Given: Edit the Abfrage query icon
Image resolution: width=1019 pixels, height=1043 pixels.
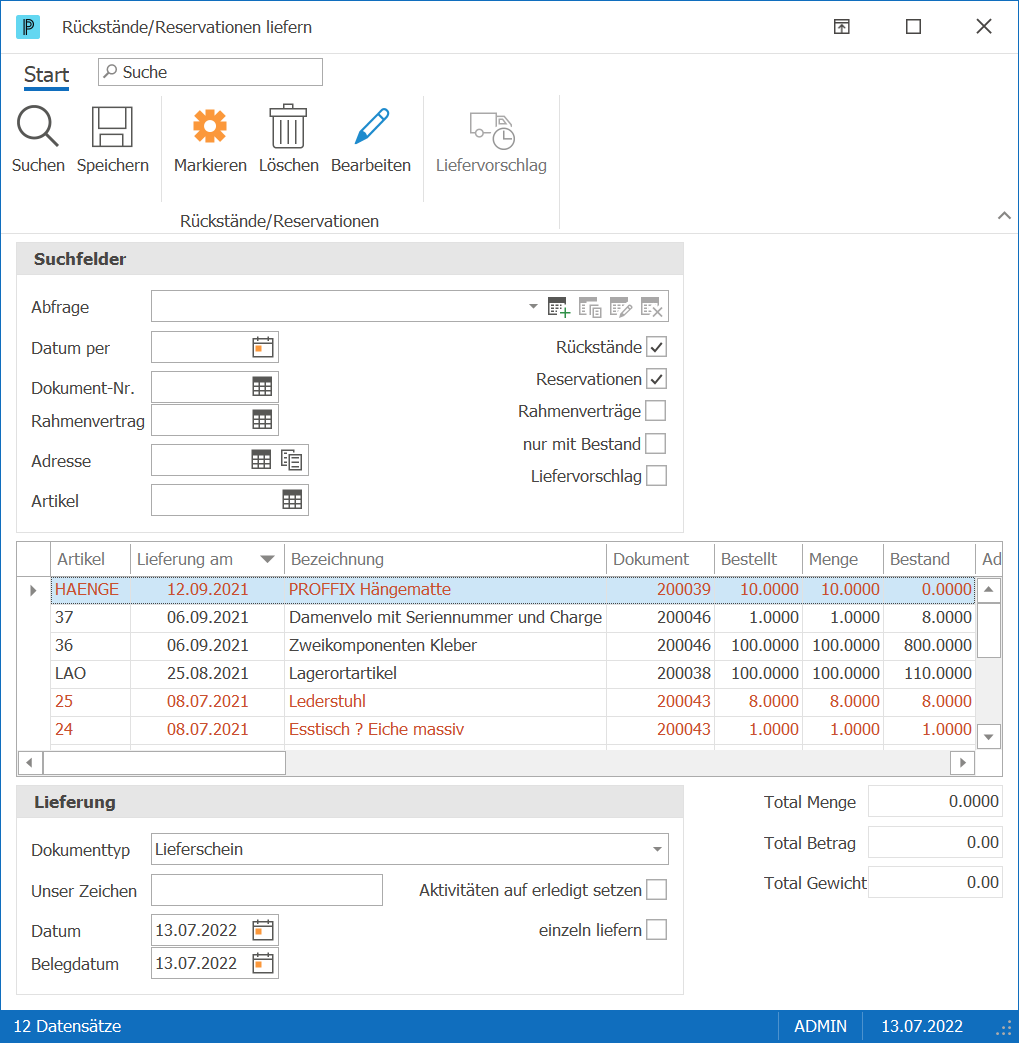Looking at the screenshot, I should pos(621,307).
